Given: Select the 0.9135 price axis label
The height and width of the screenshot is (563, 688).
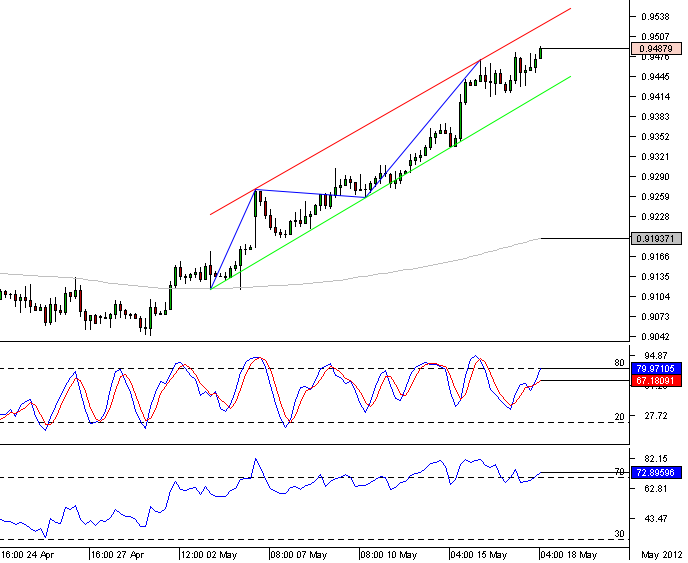Looking at the screenshot, I should [x=656, y=277].
